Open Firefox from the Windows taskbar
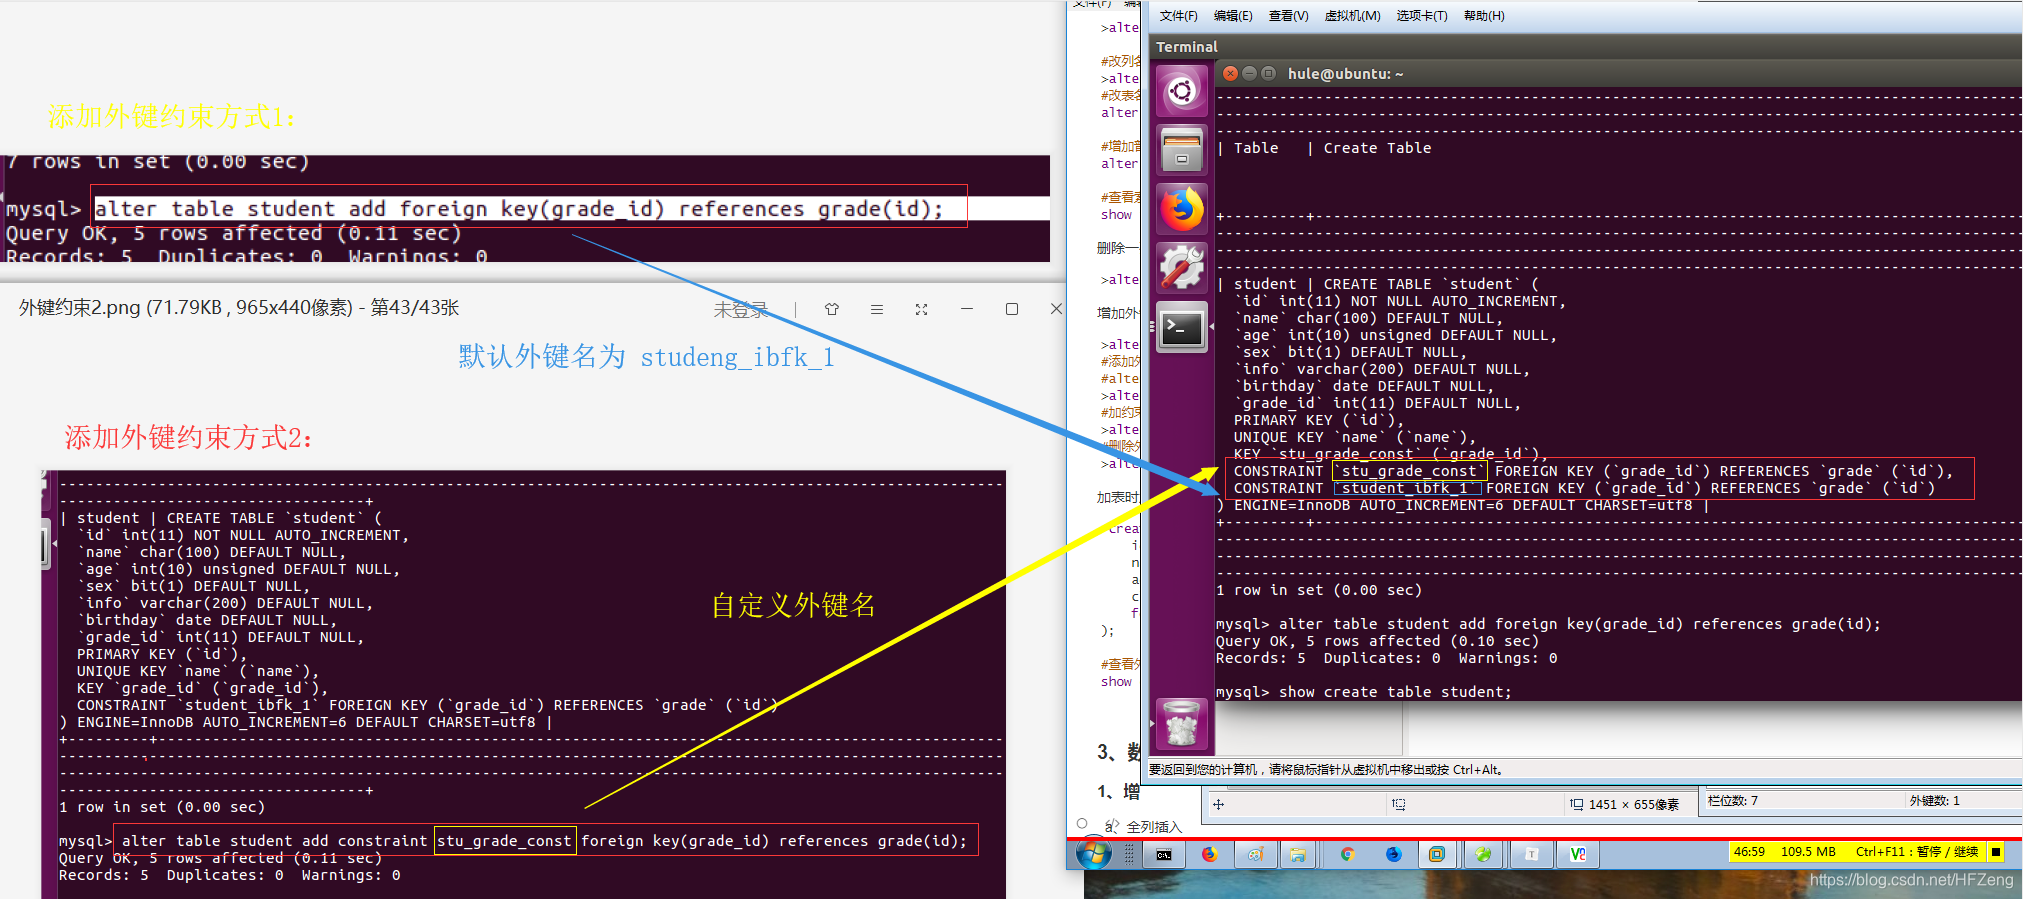This screenshot has width=2023, height=899. pos(1210,854)
